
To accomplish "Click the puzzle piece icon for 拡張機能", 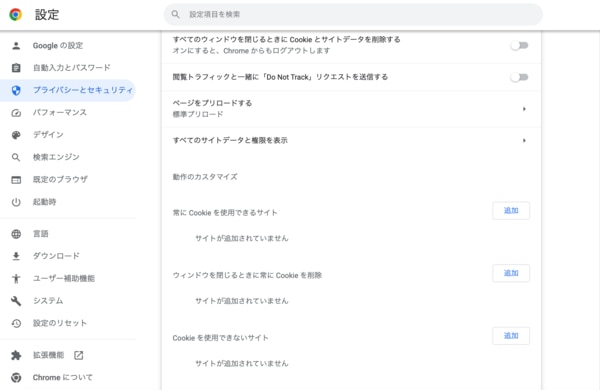I will click(16, 355).
